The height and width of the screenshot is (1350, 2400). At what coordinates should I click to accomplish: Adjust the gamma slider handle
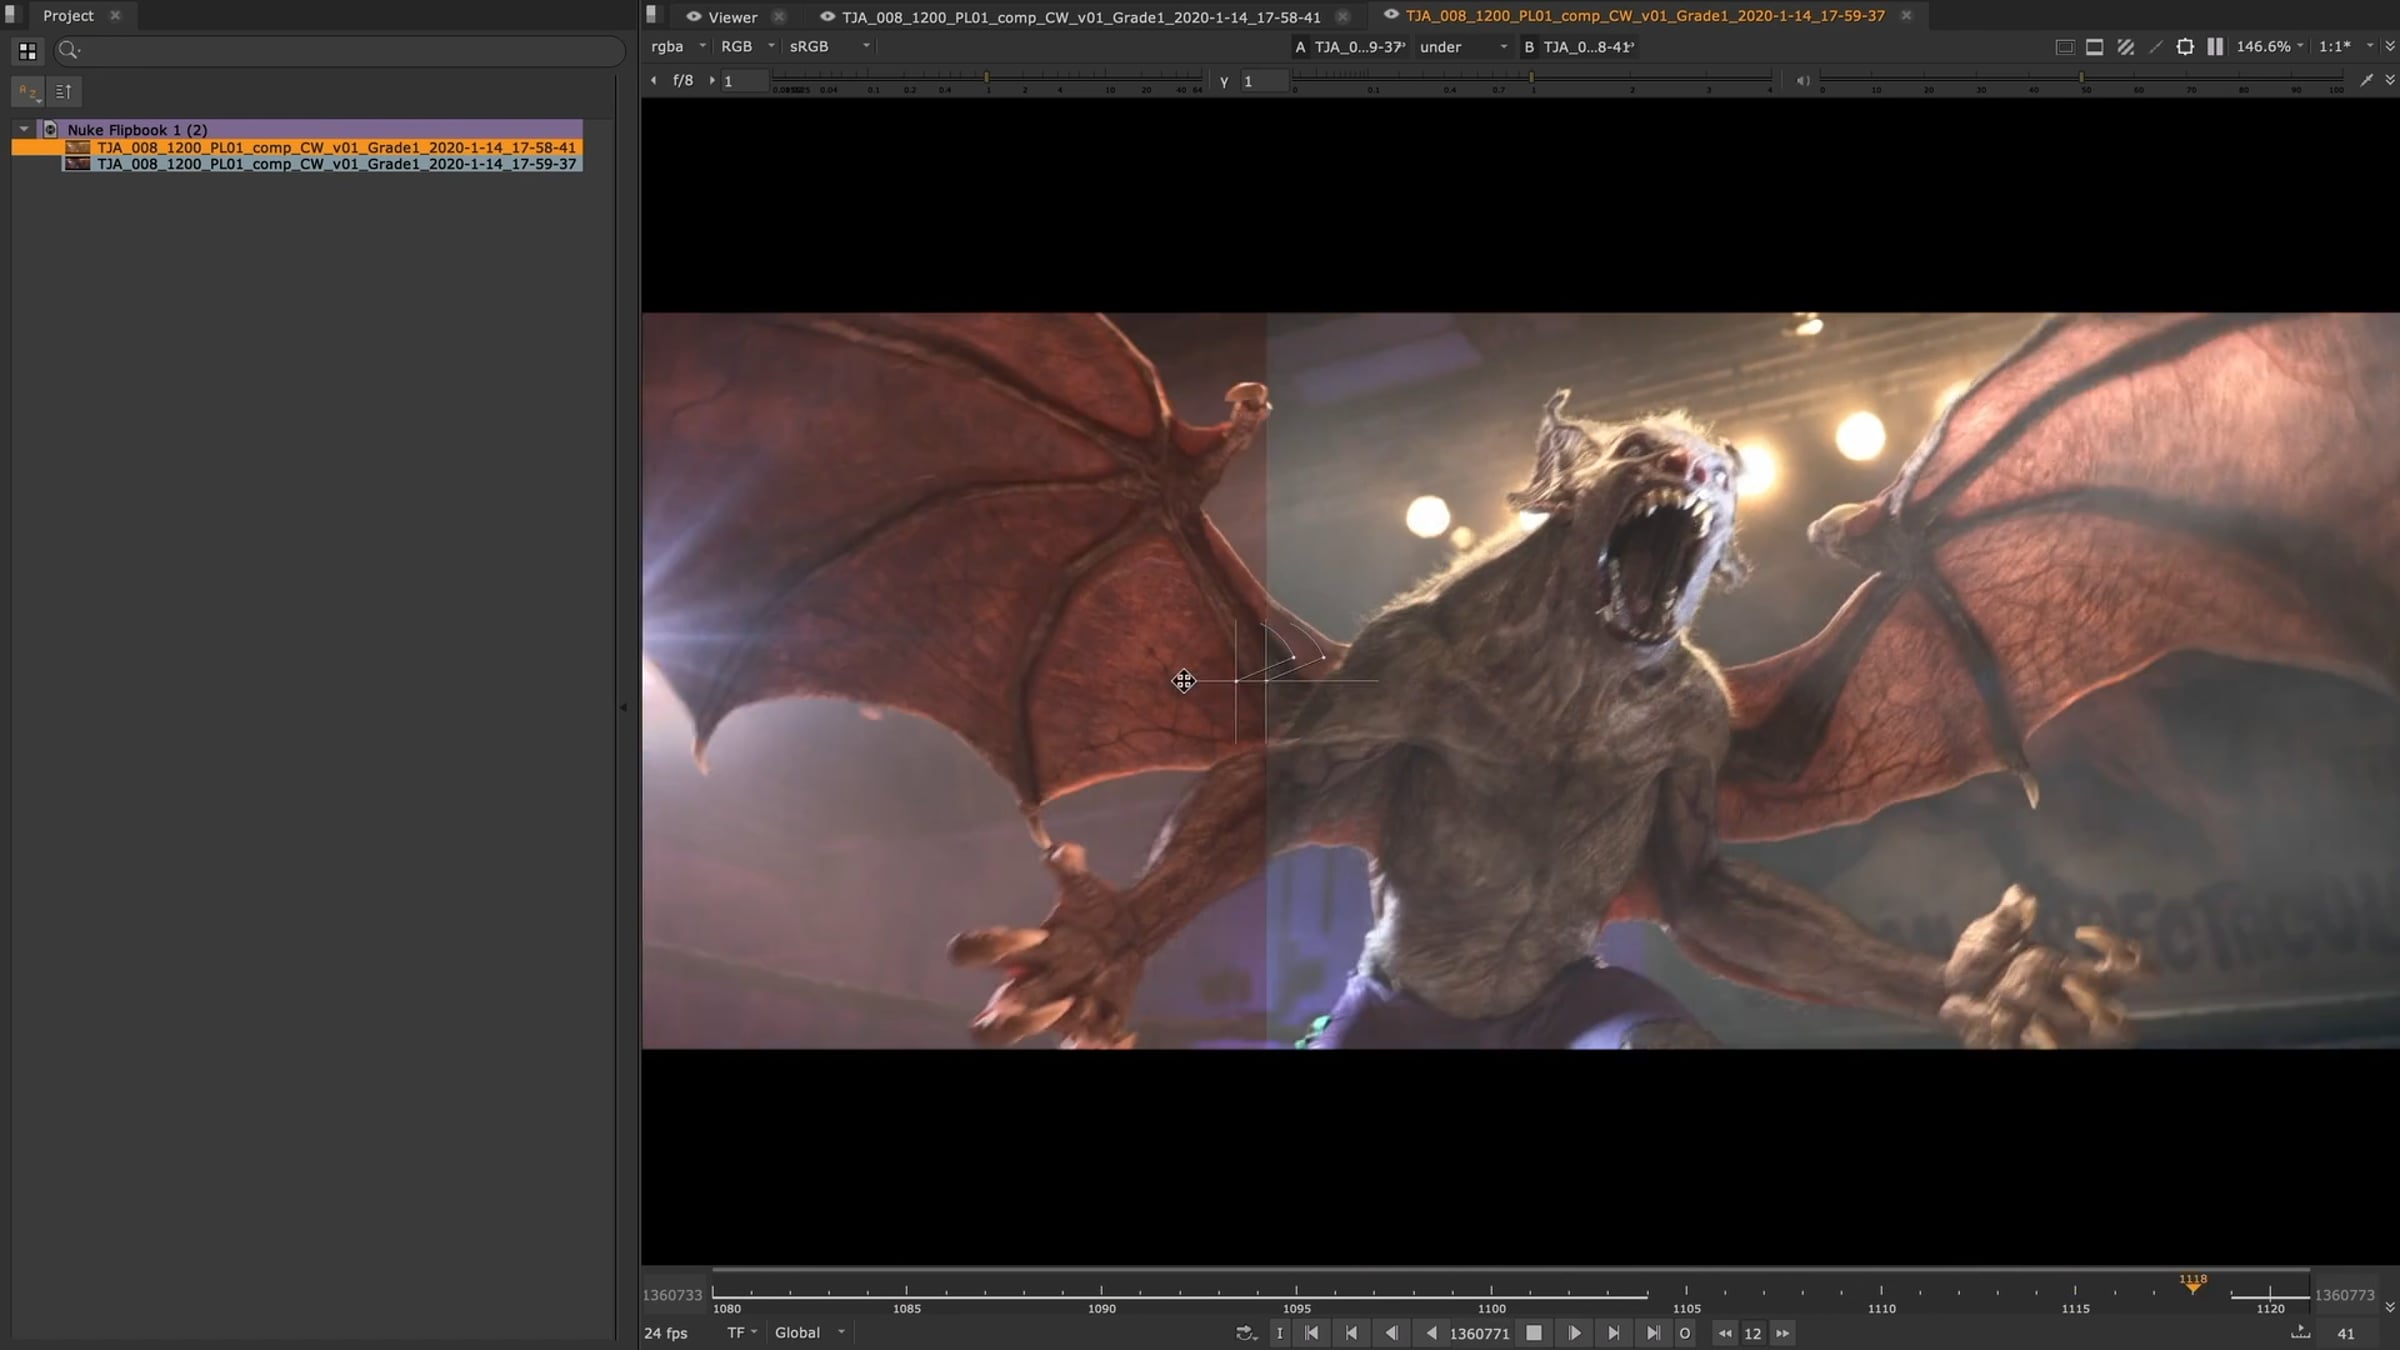pos(1531,77)
